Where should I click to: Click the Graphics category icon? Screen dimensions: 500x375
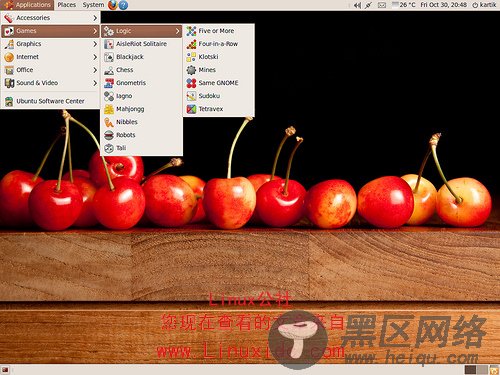click(9, 44)
